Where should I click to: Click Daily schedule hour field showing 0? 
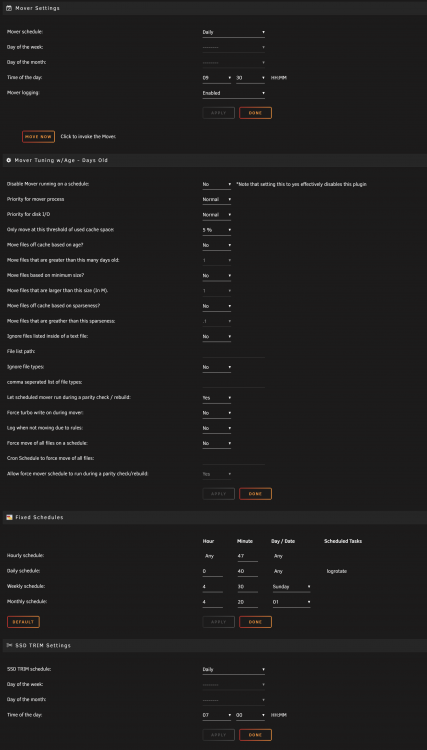(212, 571)
